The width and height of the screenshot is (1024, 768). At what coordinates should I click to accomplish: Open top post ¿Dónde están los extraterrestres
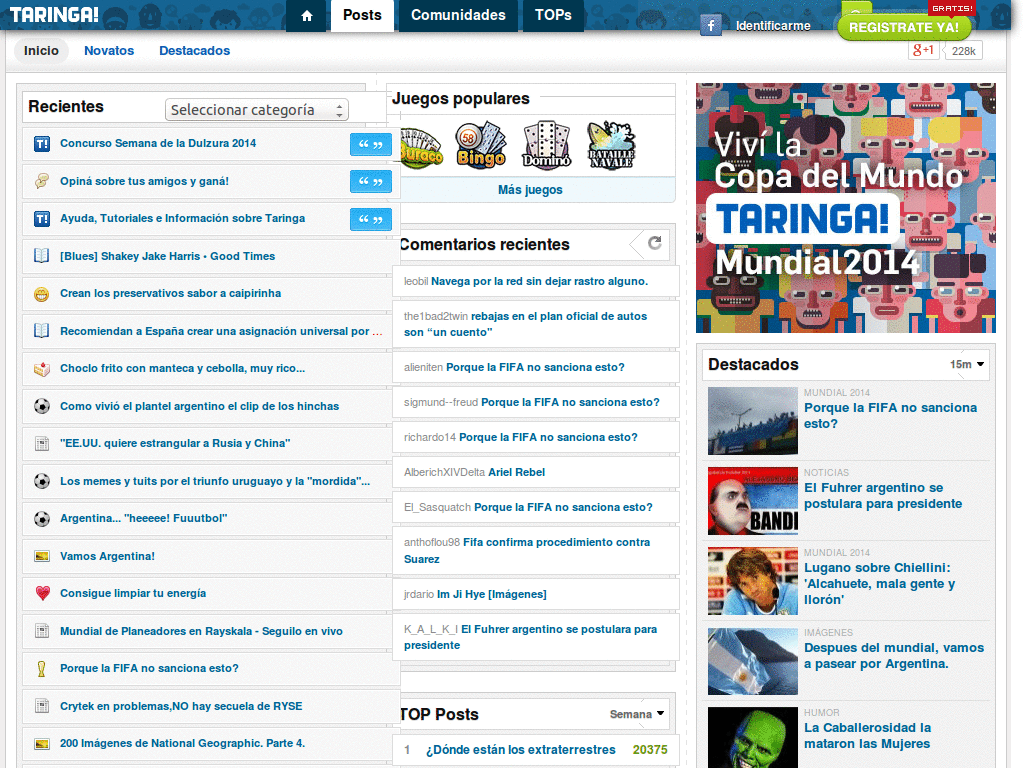tap(520, 750)
